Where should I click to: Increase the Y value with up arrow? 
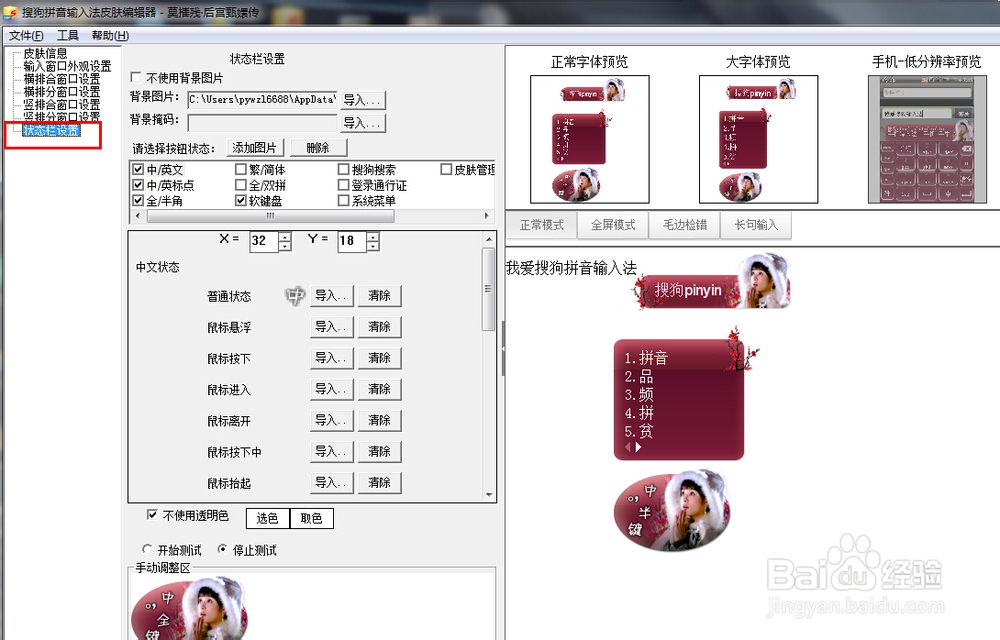pyautogui.click(x=373, y=236)
